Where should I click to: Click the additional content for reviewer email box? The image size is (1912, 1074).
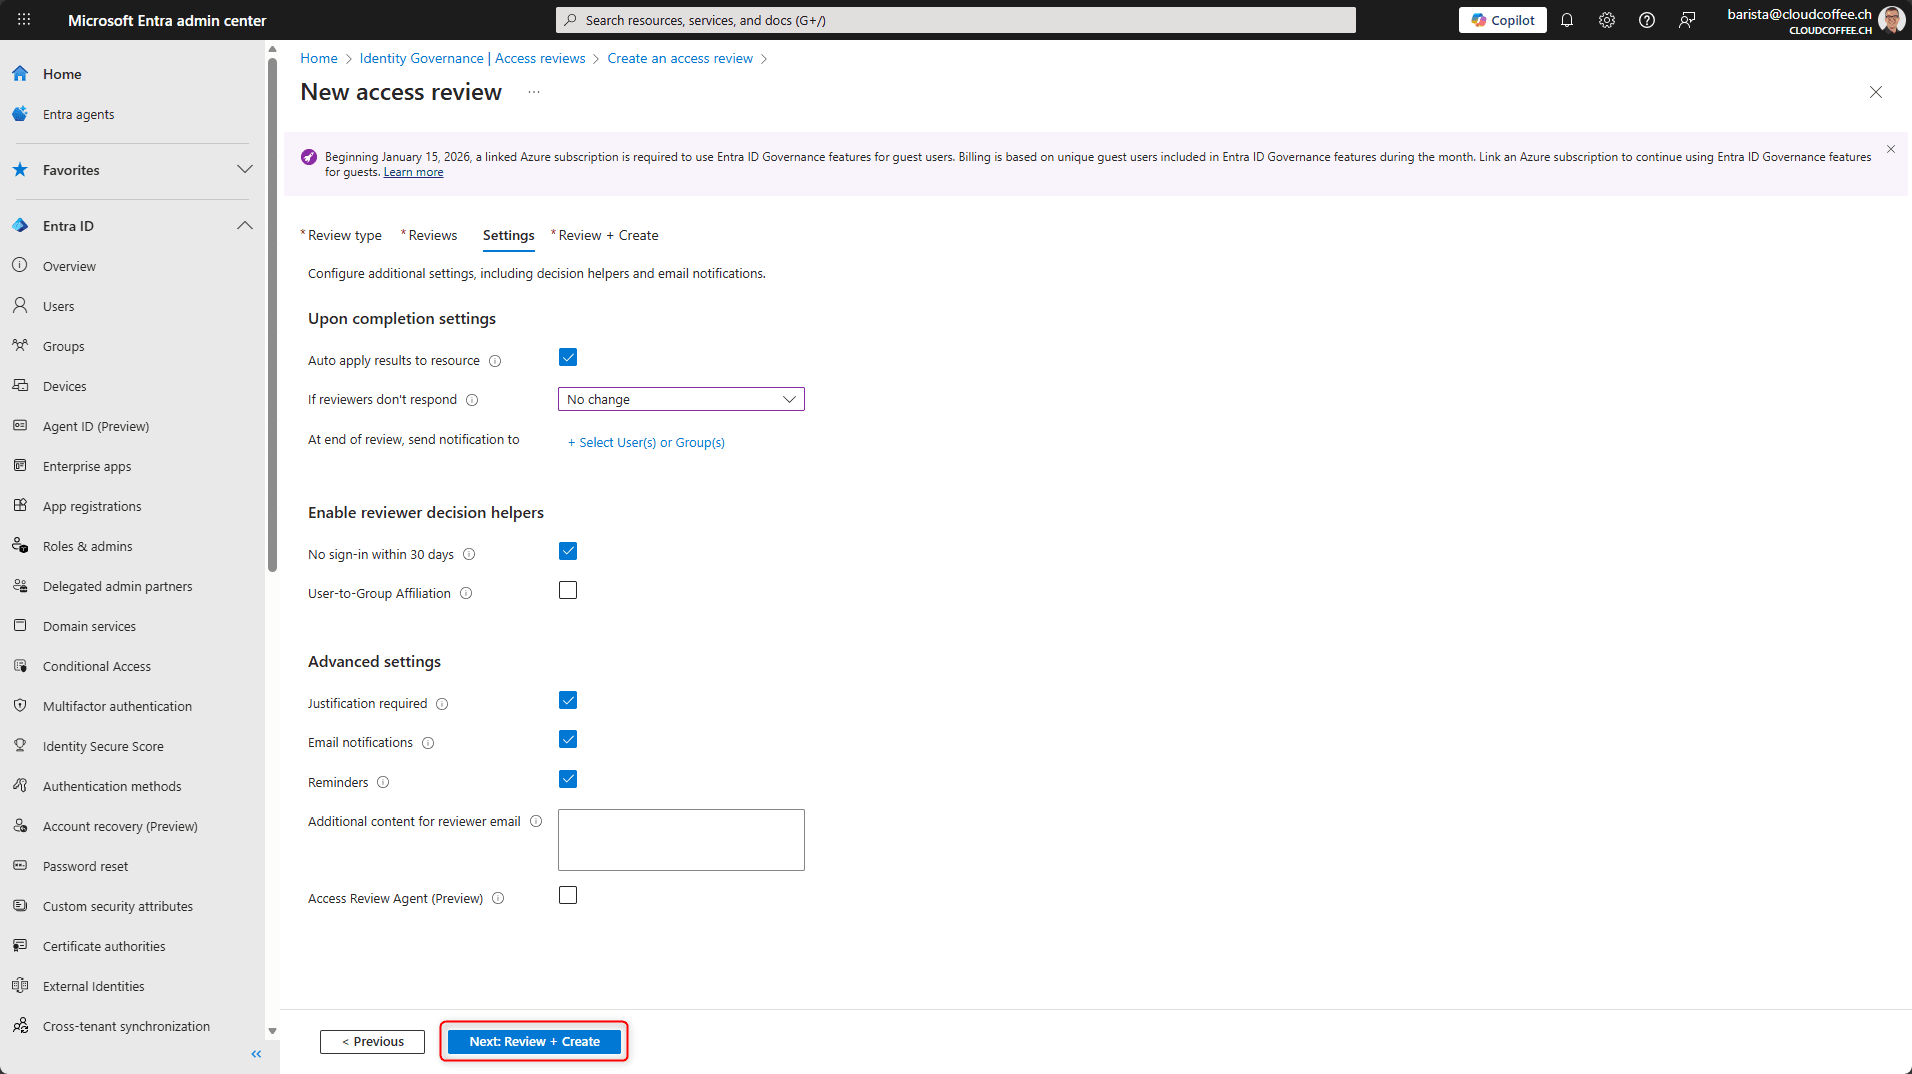point(681,840)
